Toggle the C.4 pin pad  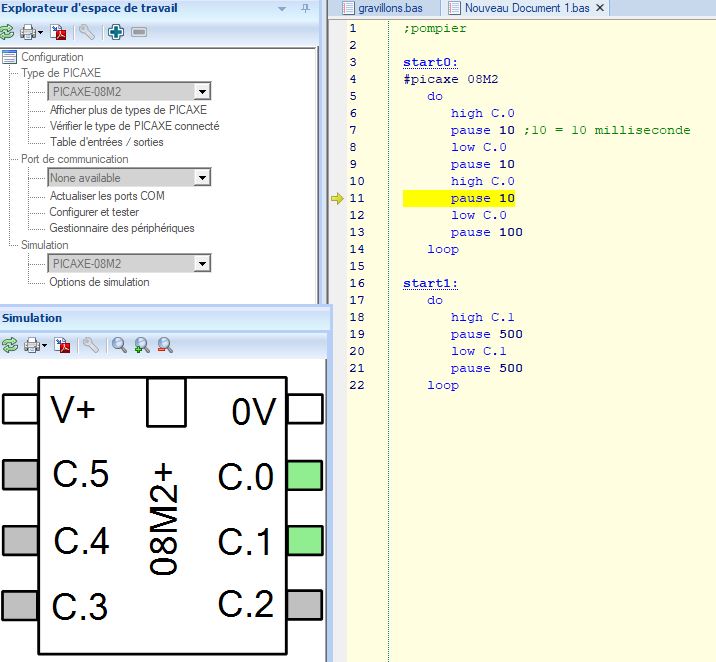(20, 541)
